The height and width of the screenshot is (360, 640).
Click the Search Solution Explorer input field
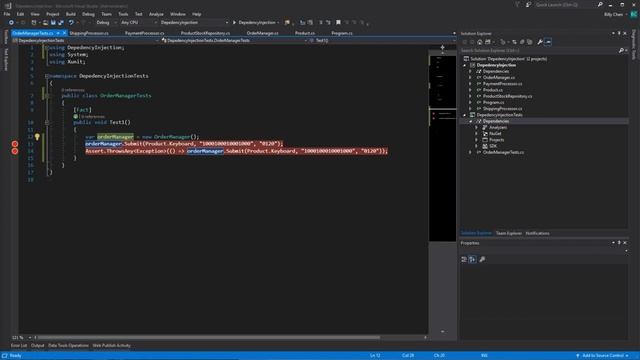click(x=539, y=51)
